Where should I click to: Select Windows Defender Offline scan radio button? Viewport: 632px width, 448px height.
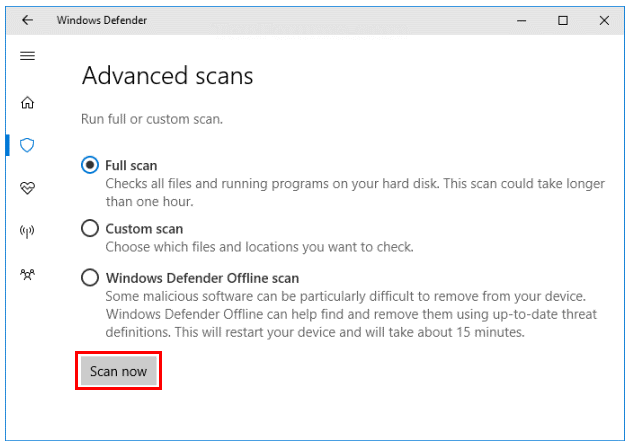pyautogui.click(x=89, y=277)
